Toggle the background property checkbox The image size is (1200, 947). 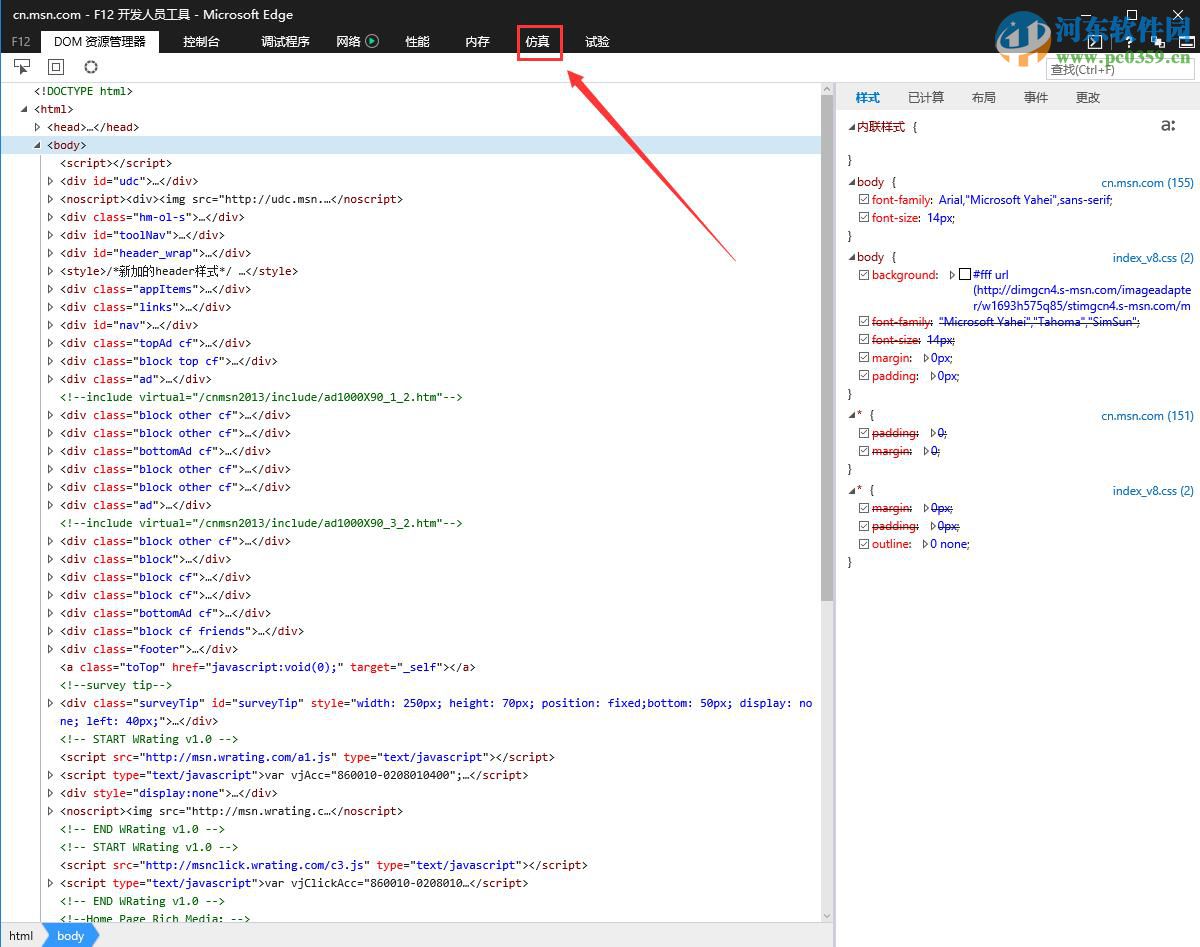[864, 275]
